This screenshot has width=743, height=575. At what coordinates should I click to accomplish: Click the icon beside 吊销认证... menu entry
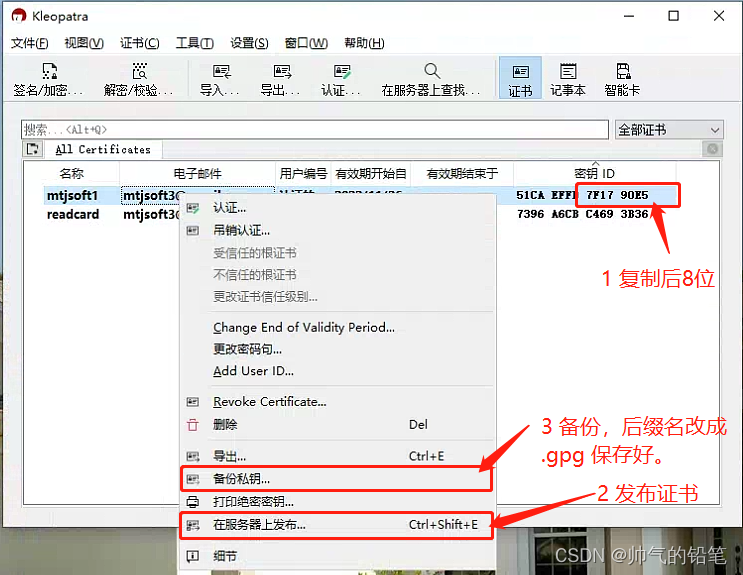pyautogui.click(x=192, y=230)
